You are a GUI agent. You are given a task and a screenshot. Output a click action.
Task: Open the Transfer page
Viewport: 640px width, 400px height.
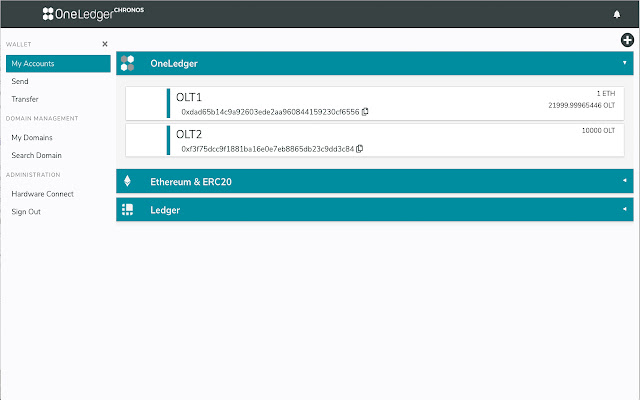pos(25,99)
